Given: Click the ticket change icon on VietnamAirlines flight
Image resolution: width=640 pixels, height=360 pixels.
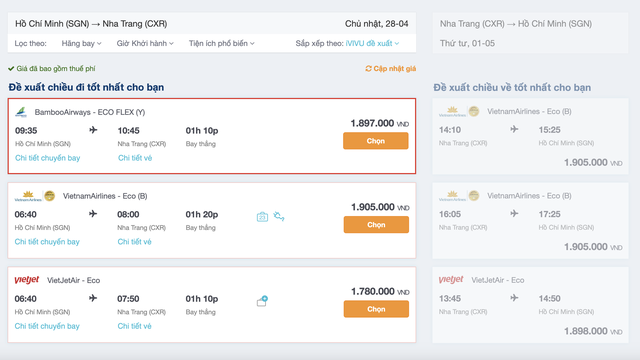Looking at the screenshot, I should point(279,216).
